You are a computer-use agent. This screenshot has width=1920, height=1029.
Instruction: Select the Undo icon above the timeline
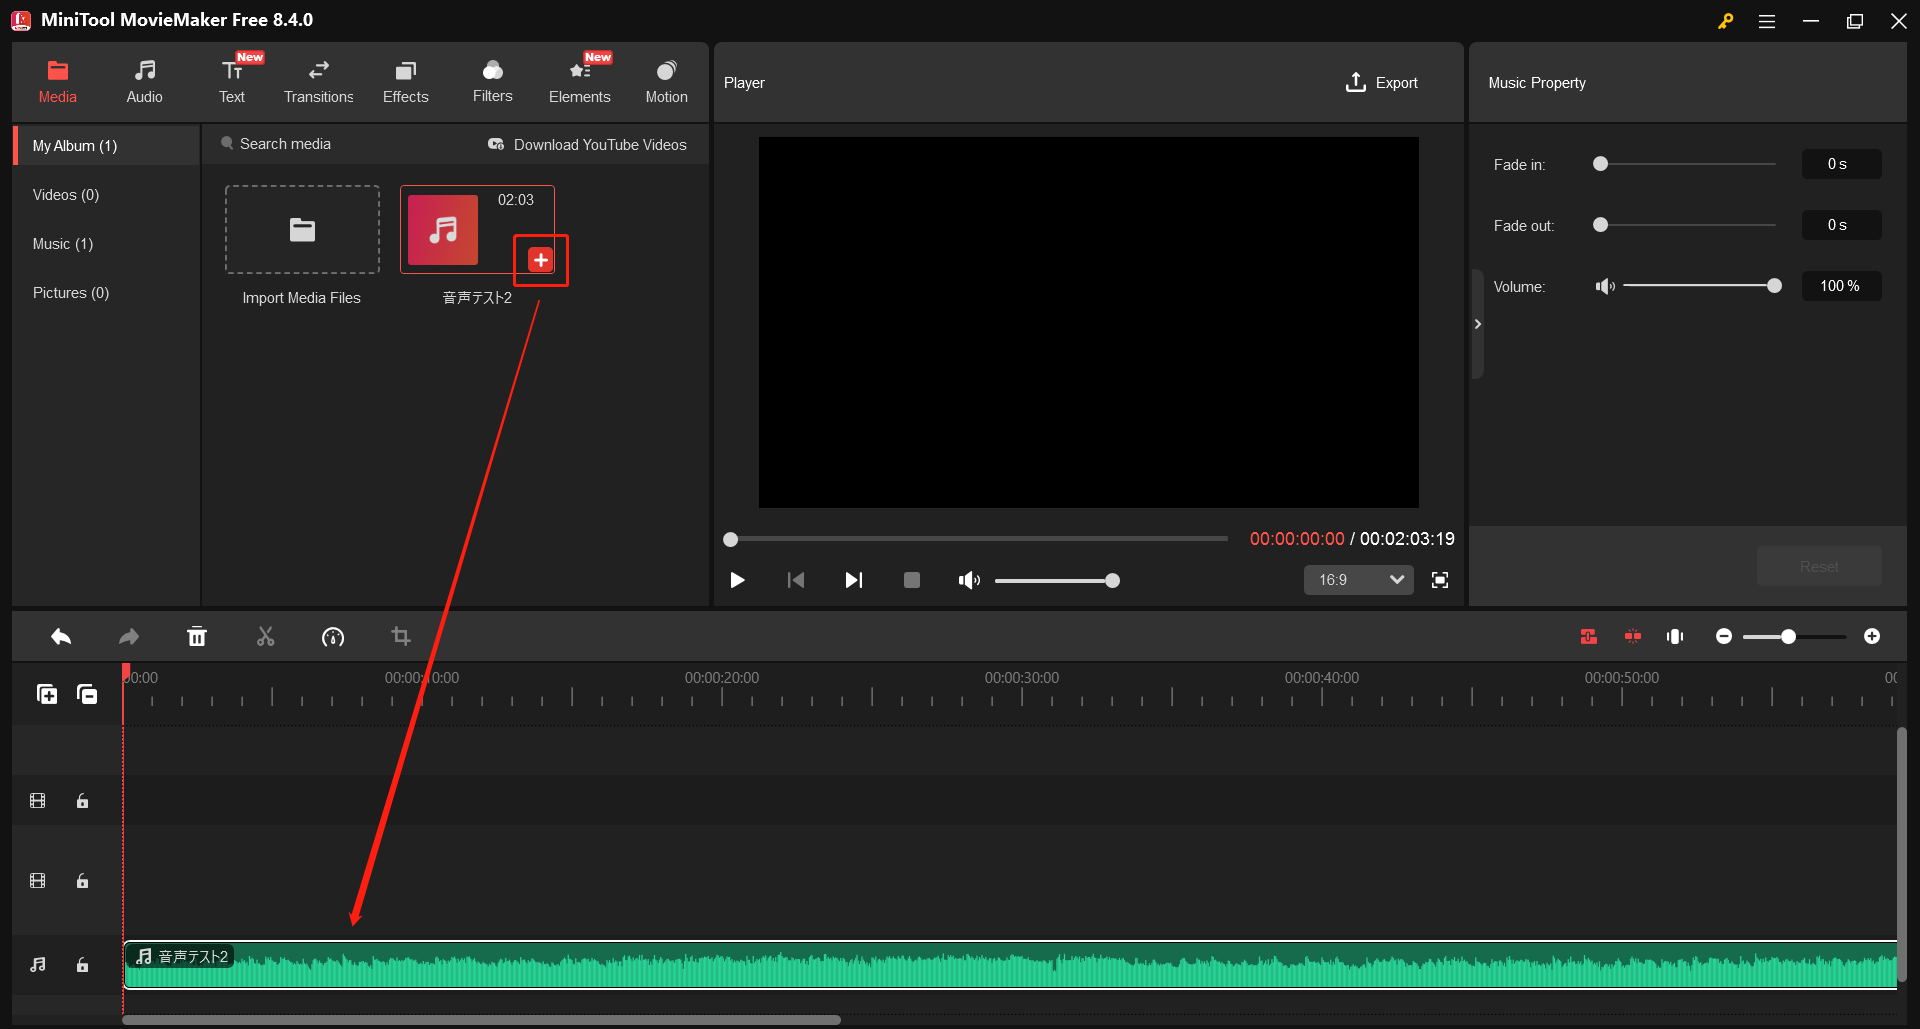coord(60,636)
